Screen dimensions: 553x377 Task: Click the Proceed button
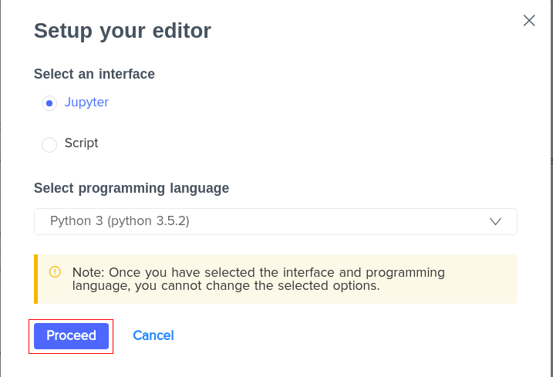click(71, 336)
